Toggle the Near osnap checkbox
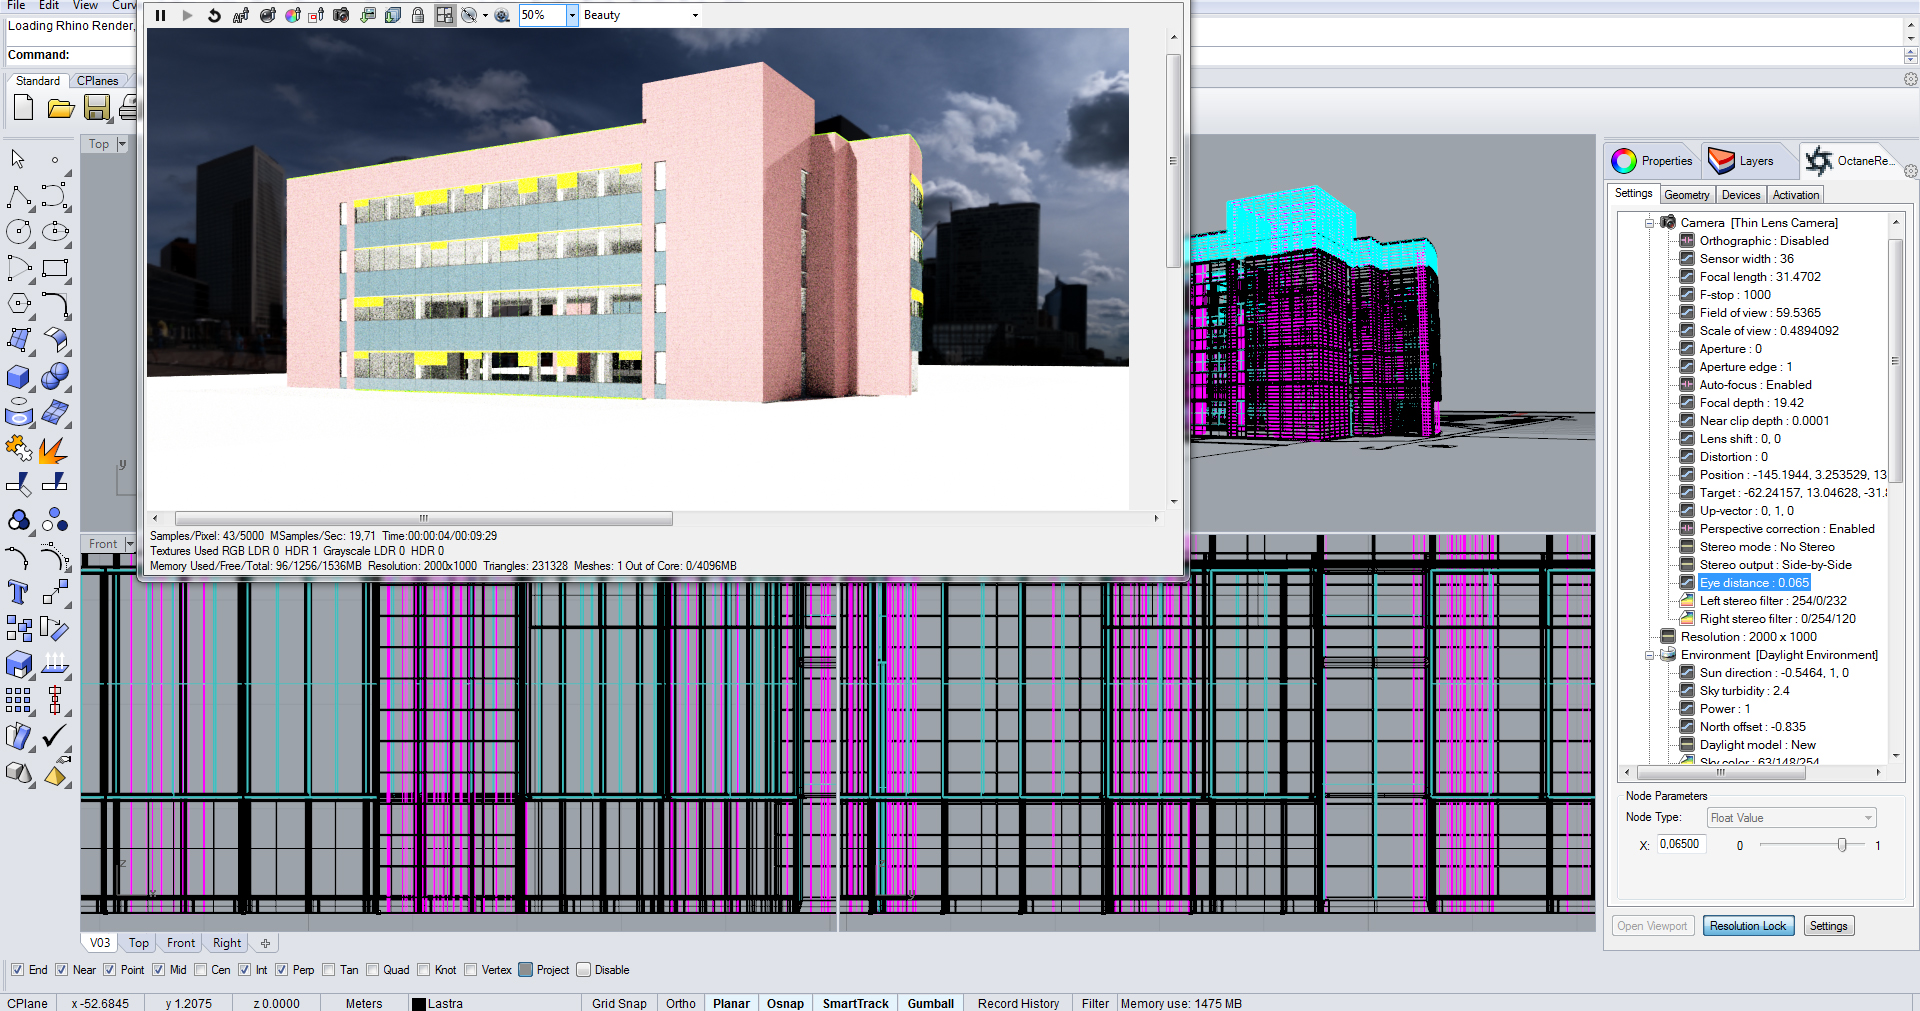Screen dimensions: 1920x1011 point(61,970)
